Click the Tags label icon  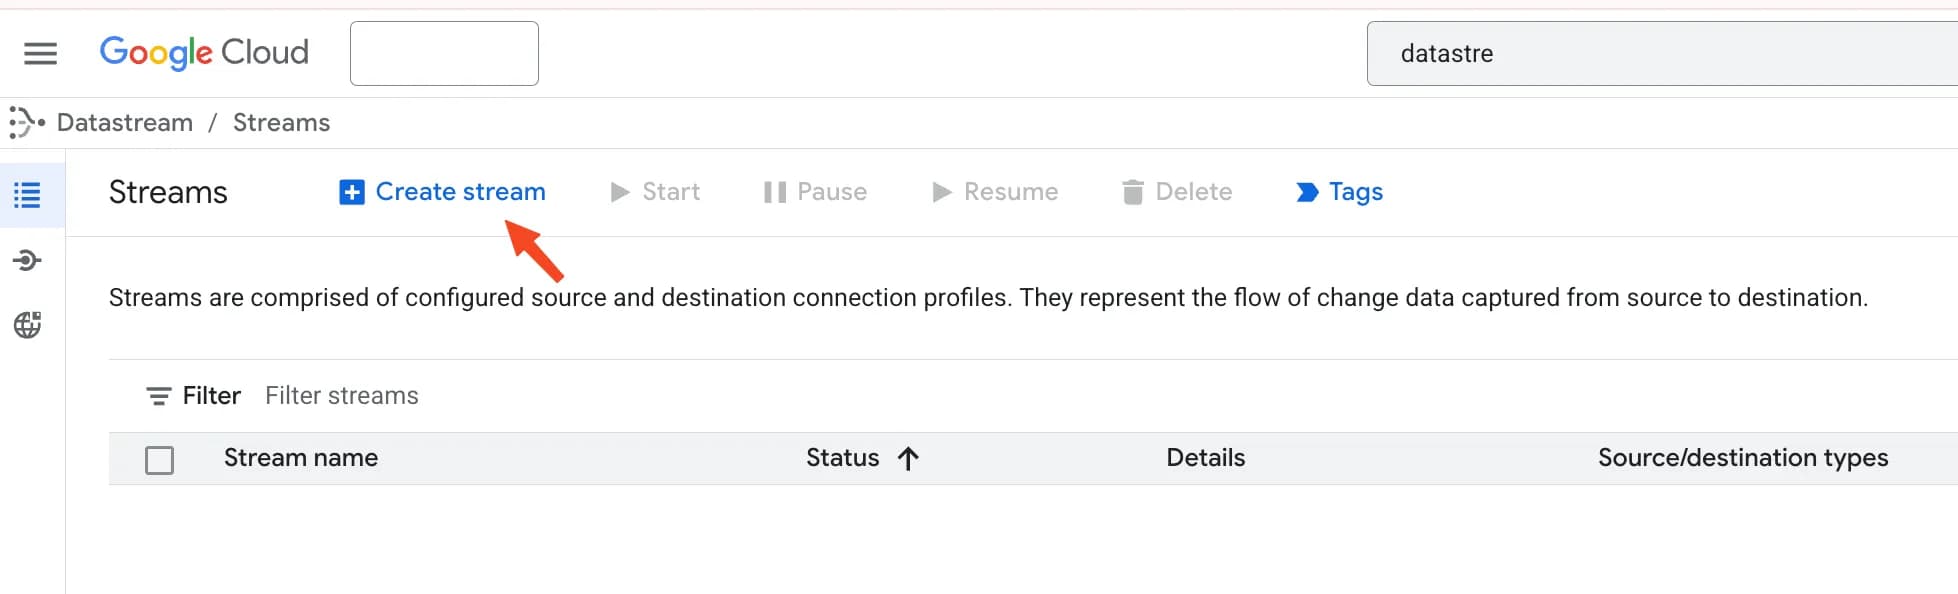pyautogui.click(x=1306, y=192)
